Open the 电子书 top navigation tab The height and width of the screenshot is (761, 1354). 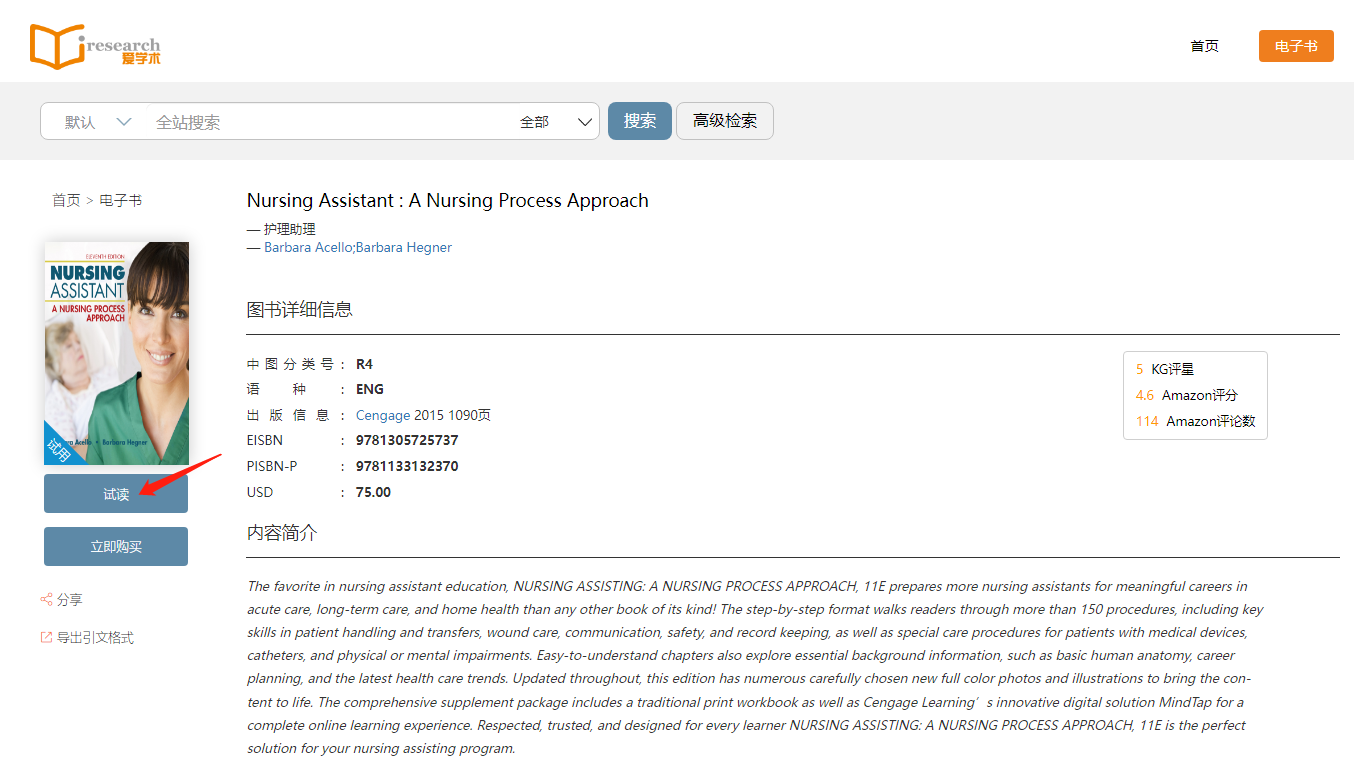(x=1295, y=46)
